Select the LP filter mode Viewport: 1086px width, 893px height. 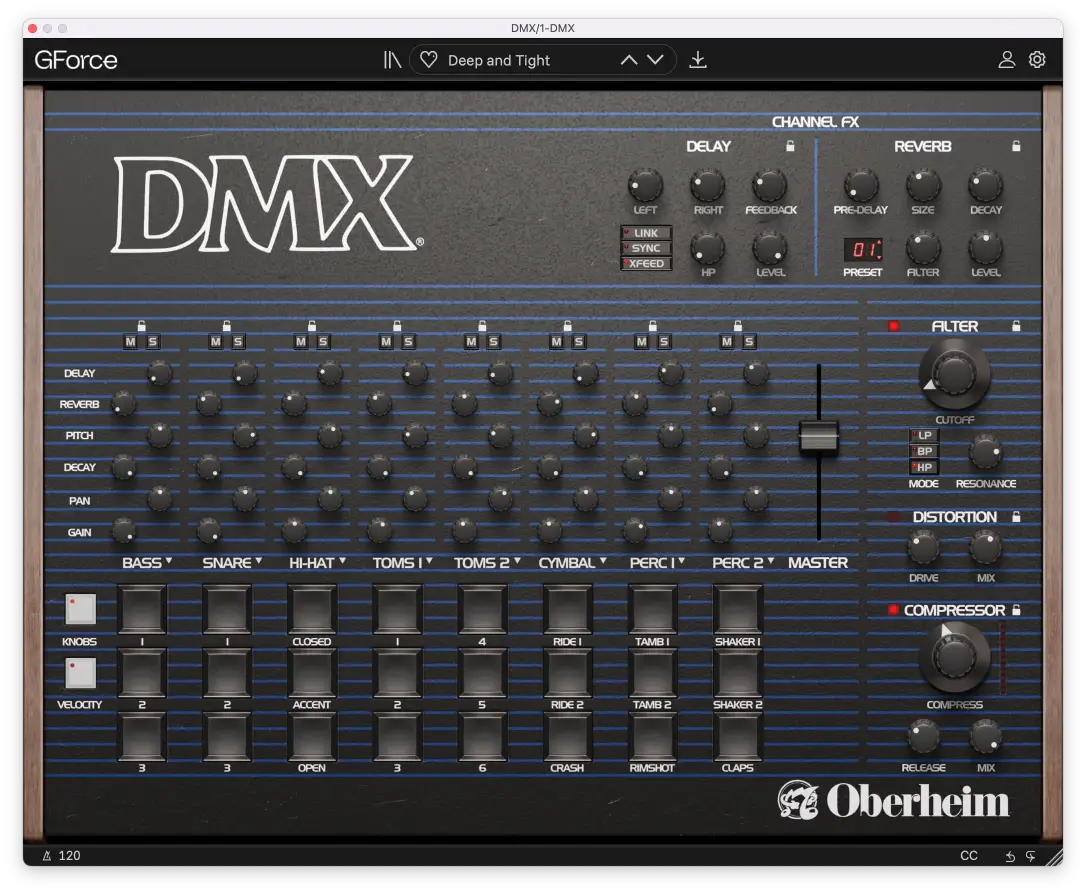click(924, 435)
